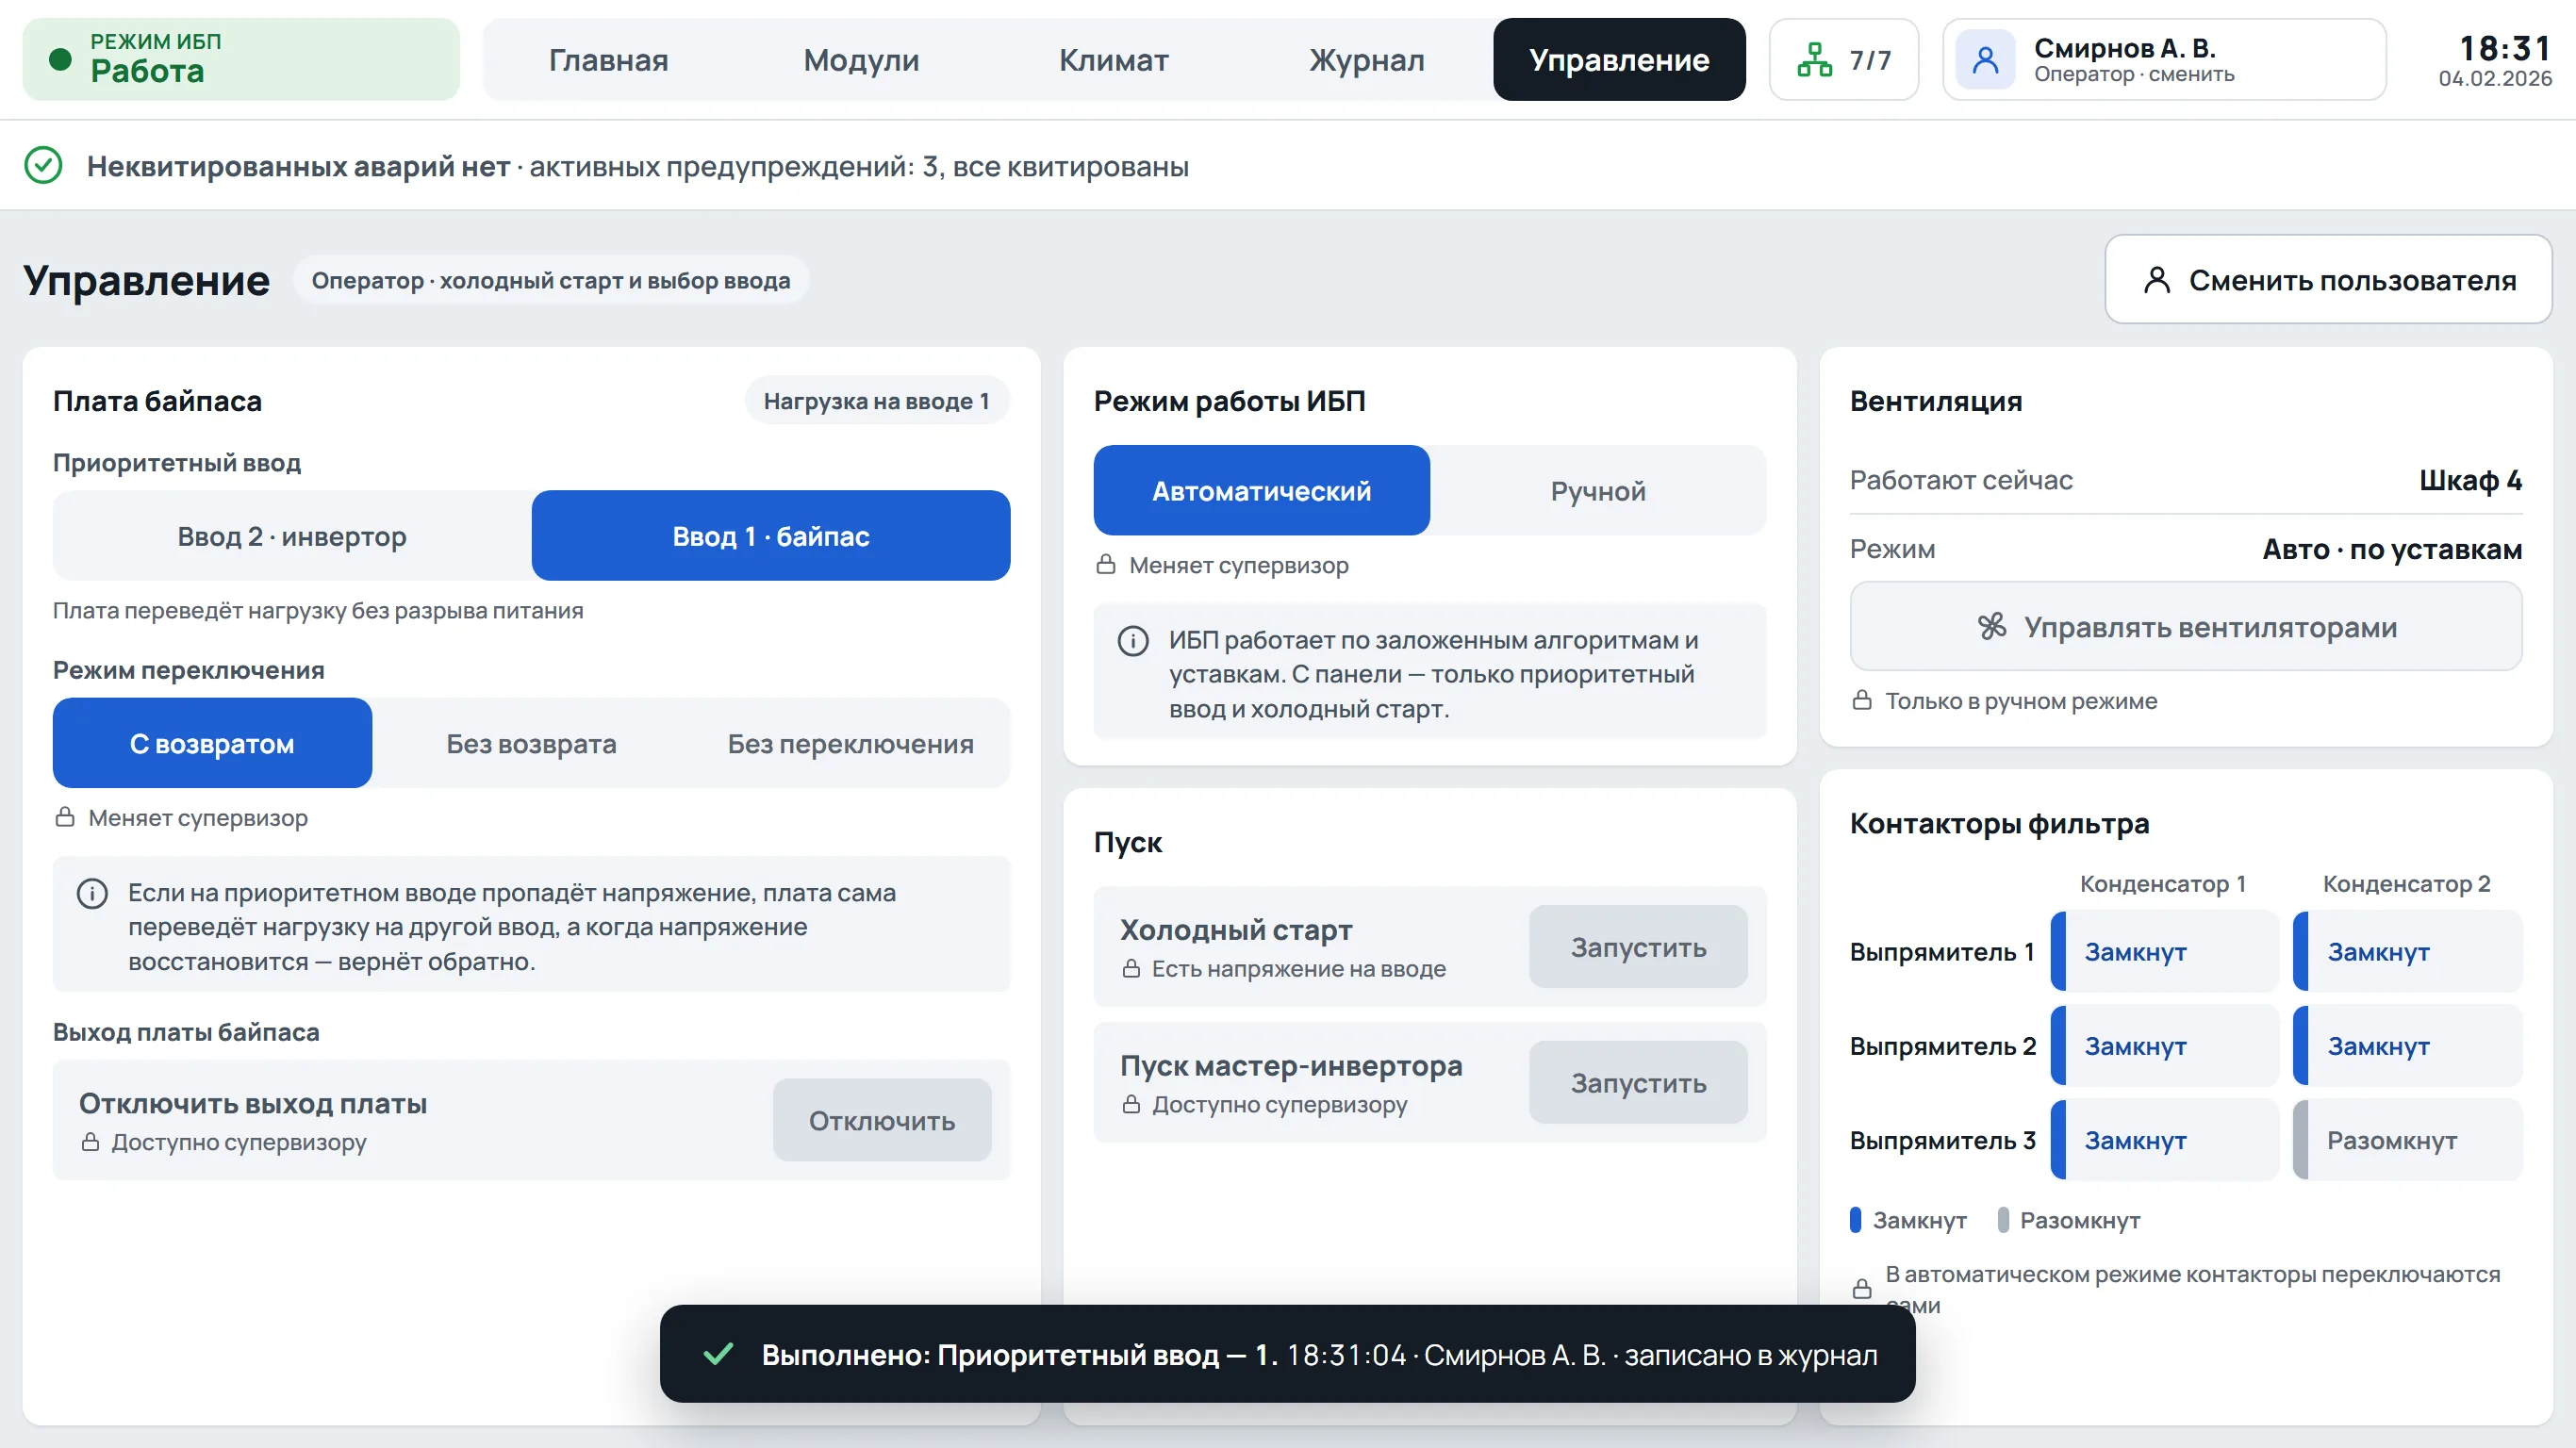The height and width of the screenshot is (1448, 2576).
Task: Click Сменить пользователя button
Action: pos(2328,280)
